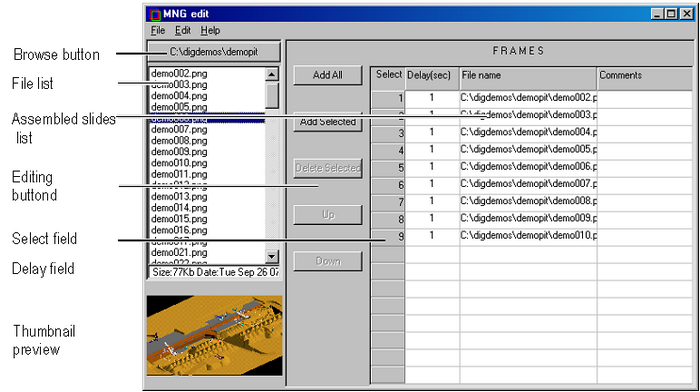Click the Comments cell for demo002 row
The image size is (700, 392).
(645, 98)
